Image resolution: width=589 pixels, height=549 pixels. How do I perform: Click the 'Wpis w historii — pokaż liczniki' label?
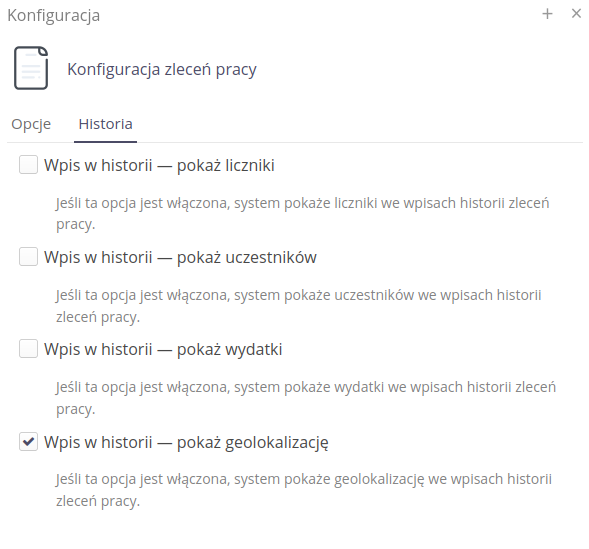(x=159, y=166)
